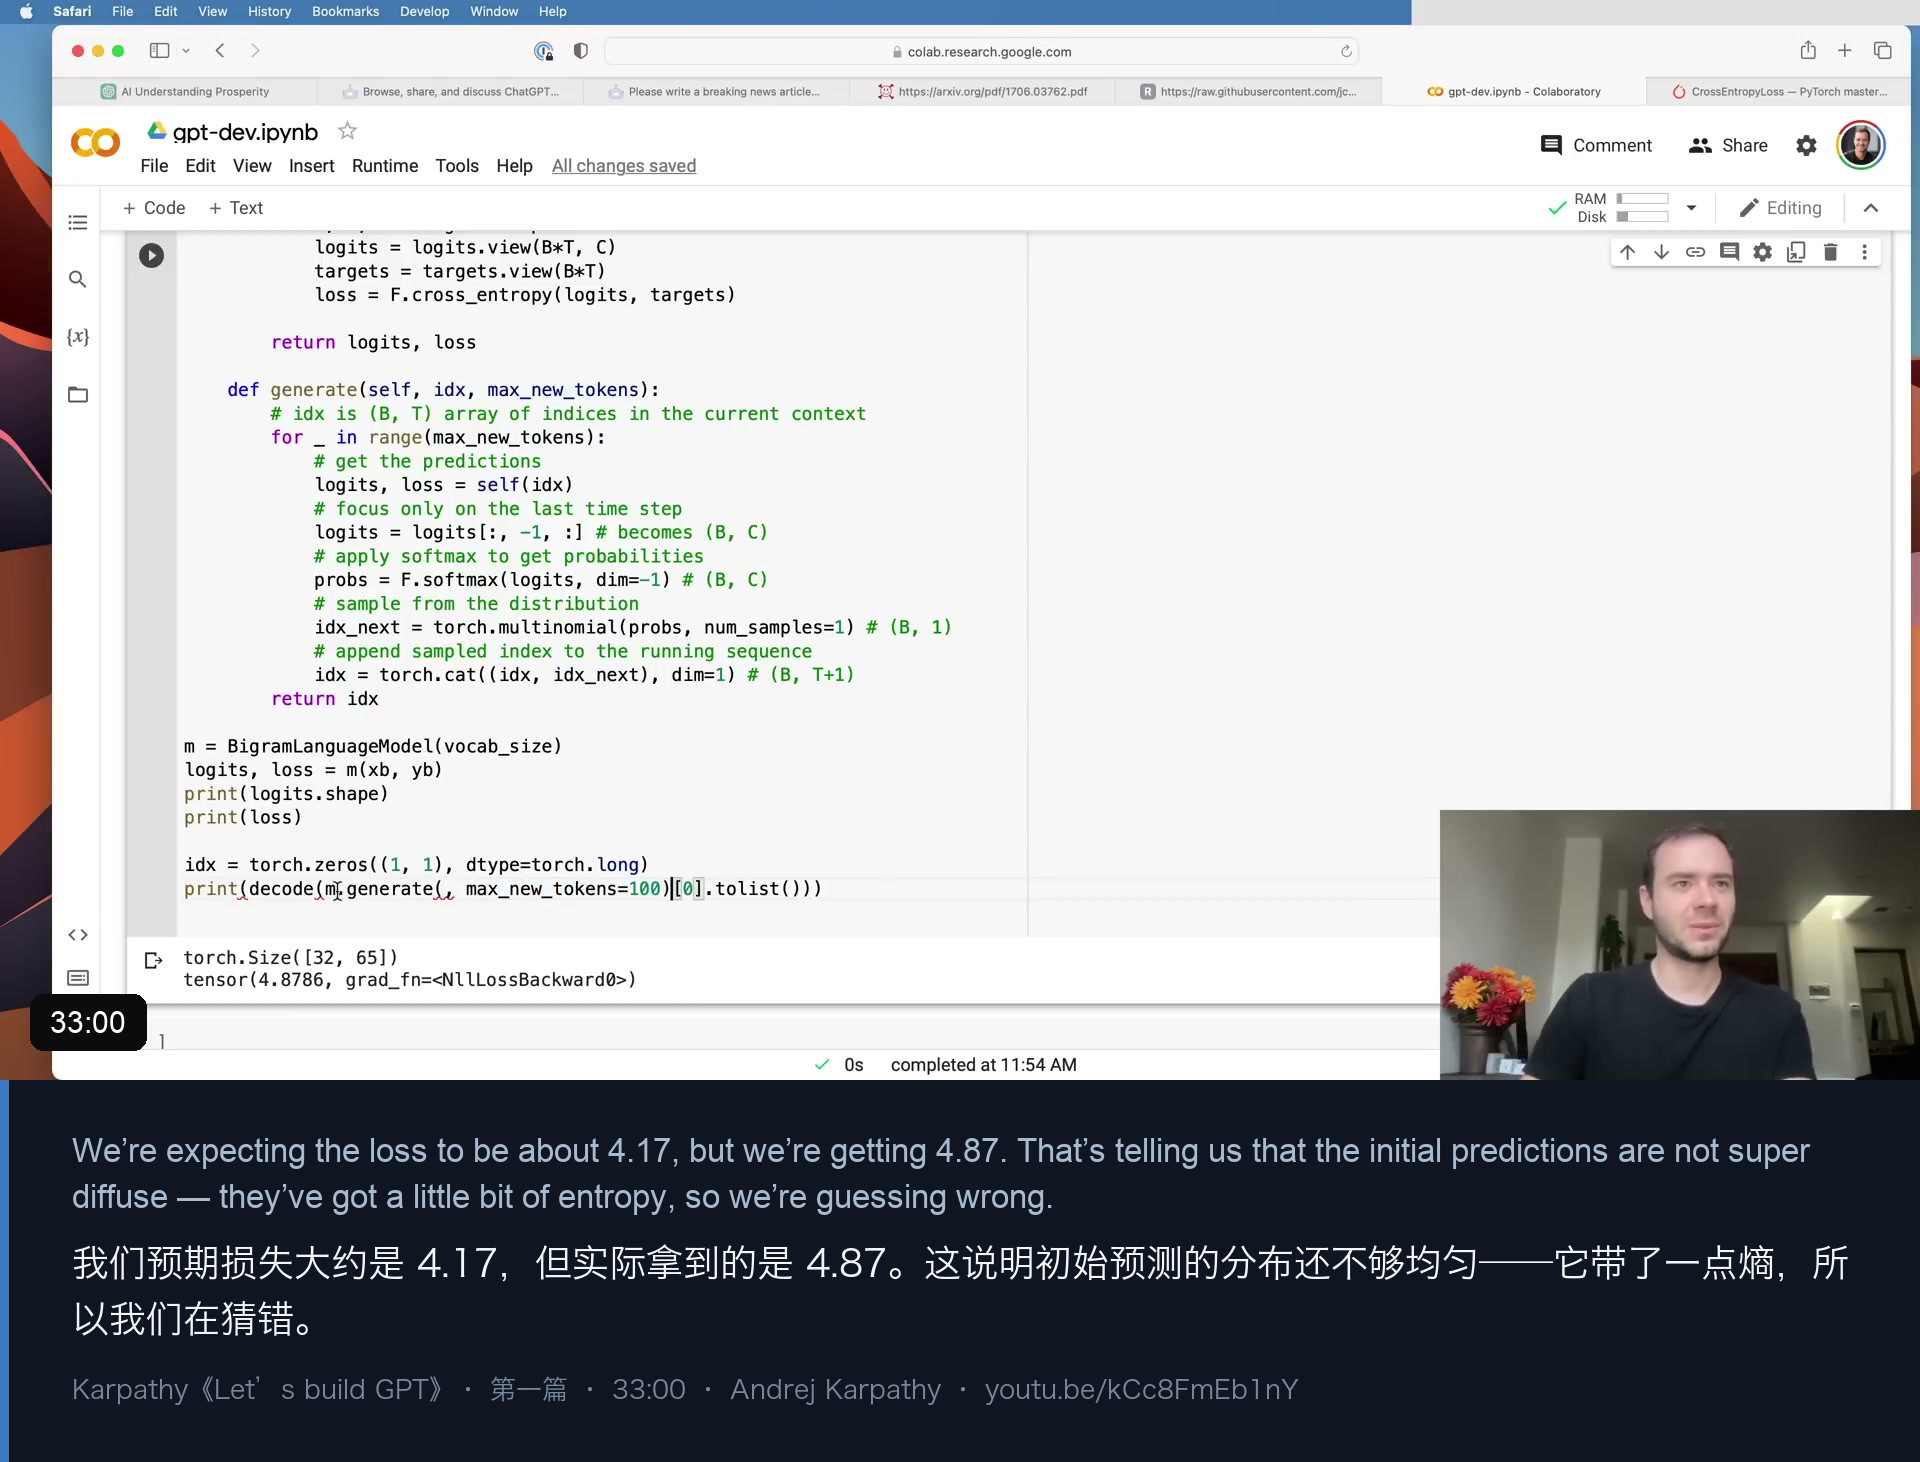The width and height of the screenshot is (1920, 1462).
Task: Star the gpt-dev.ipynb notebook
Action: pos(347,131)
